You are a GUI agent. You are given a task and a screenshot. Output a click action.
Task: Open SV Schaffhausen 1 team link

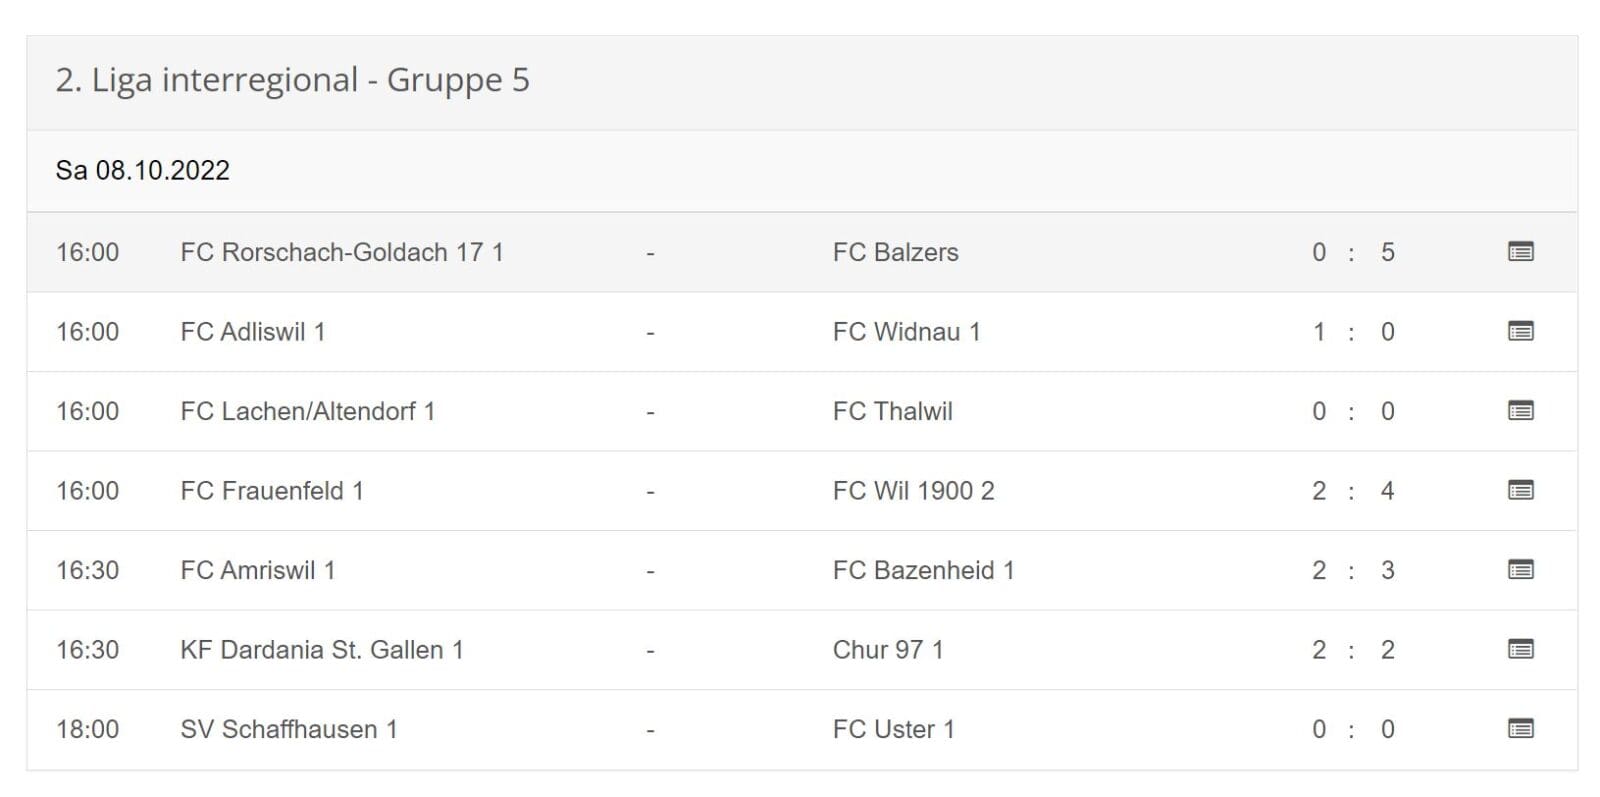click(288, 729)
